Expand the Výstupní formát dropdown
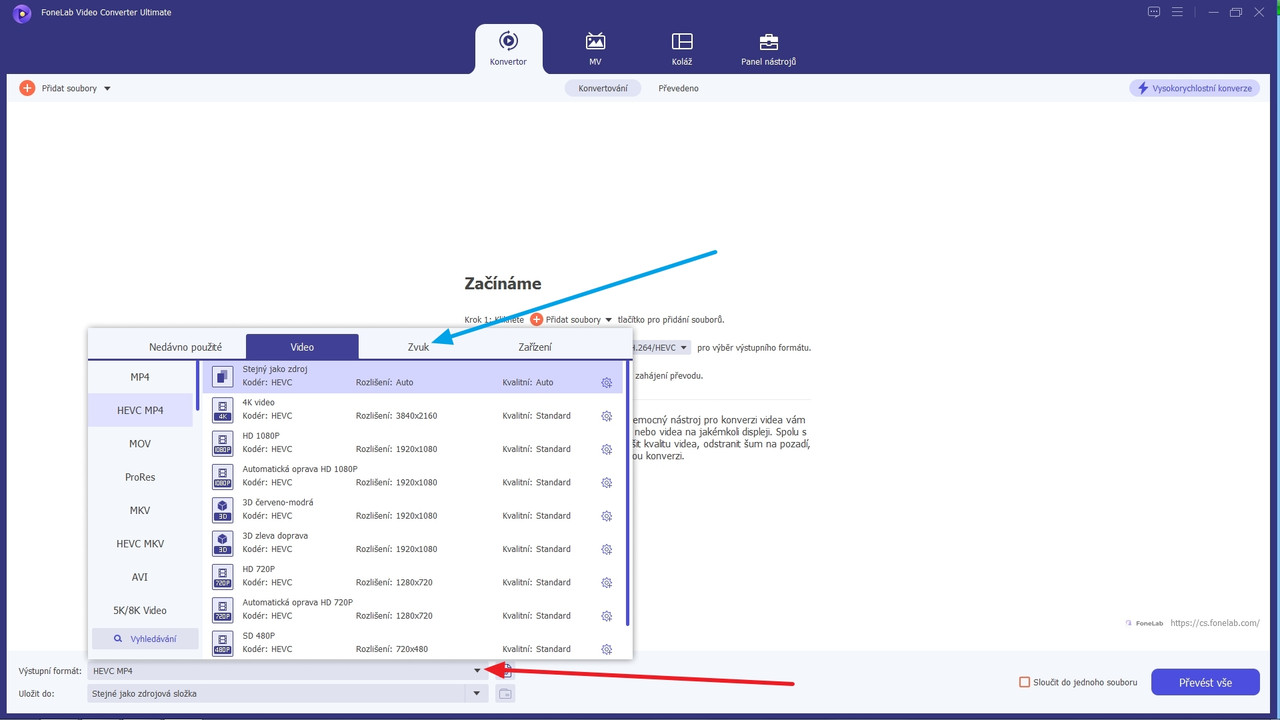This screenshot has width=1280, height=720. click(477, 670)
